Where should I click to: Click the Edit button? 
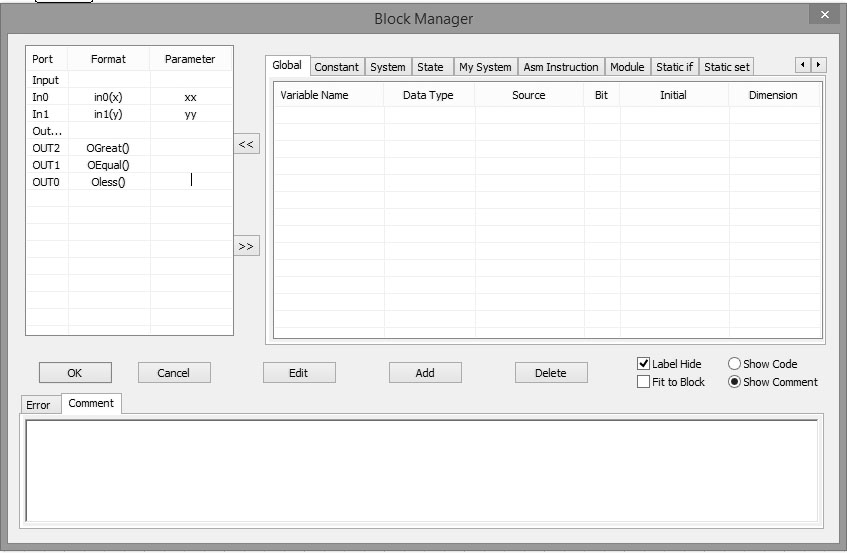pos(299,373)
